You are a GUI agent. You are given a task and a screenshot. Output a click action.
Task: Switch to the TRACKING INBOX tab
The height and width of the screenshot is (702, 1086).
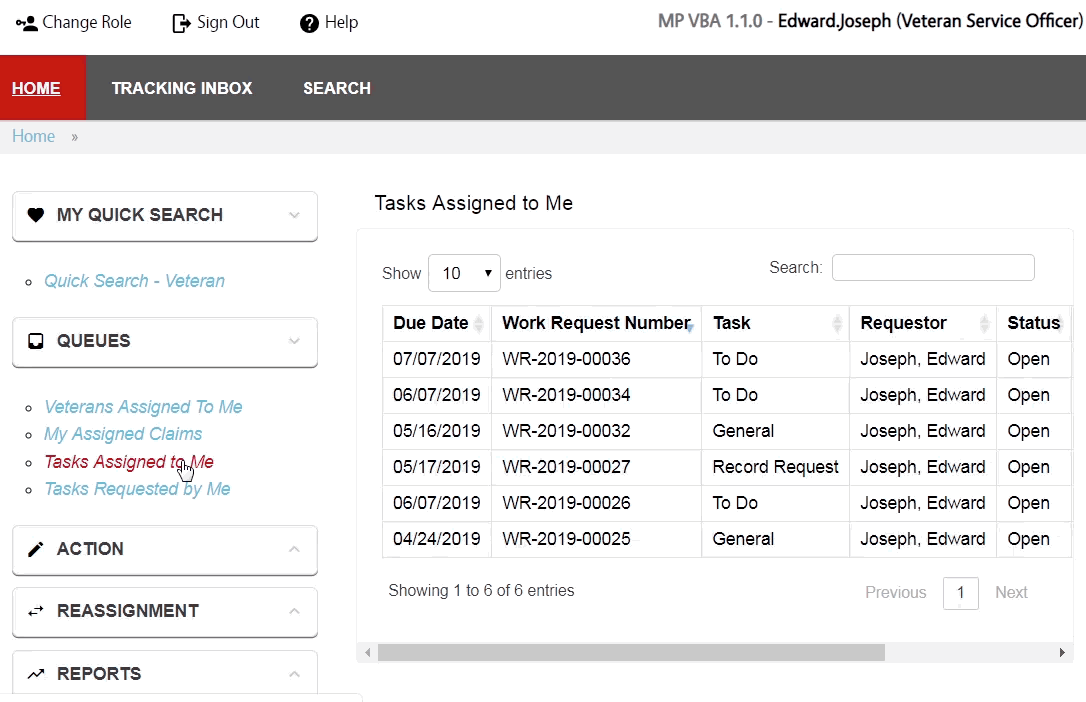182,88
